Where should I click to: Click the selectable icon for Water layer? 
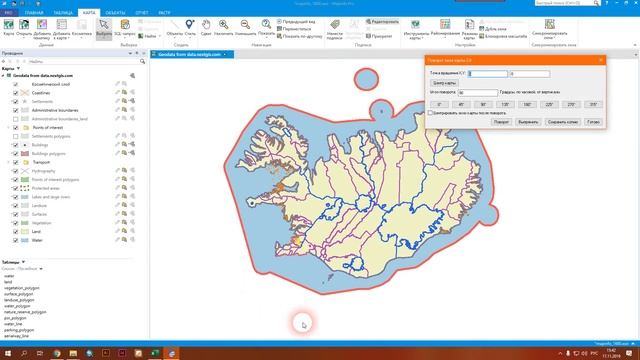(x=124, y=240)
